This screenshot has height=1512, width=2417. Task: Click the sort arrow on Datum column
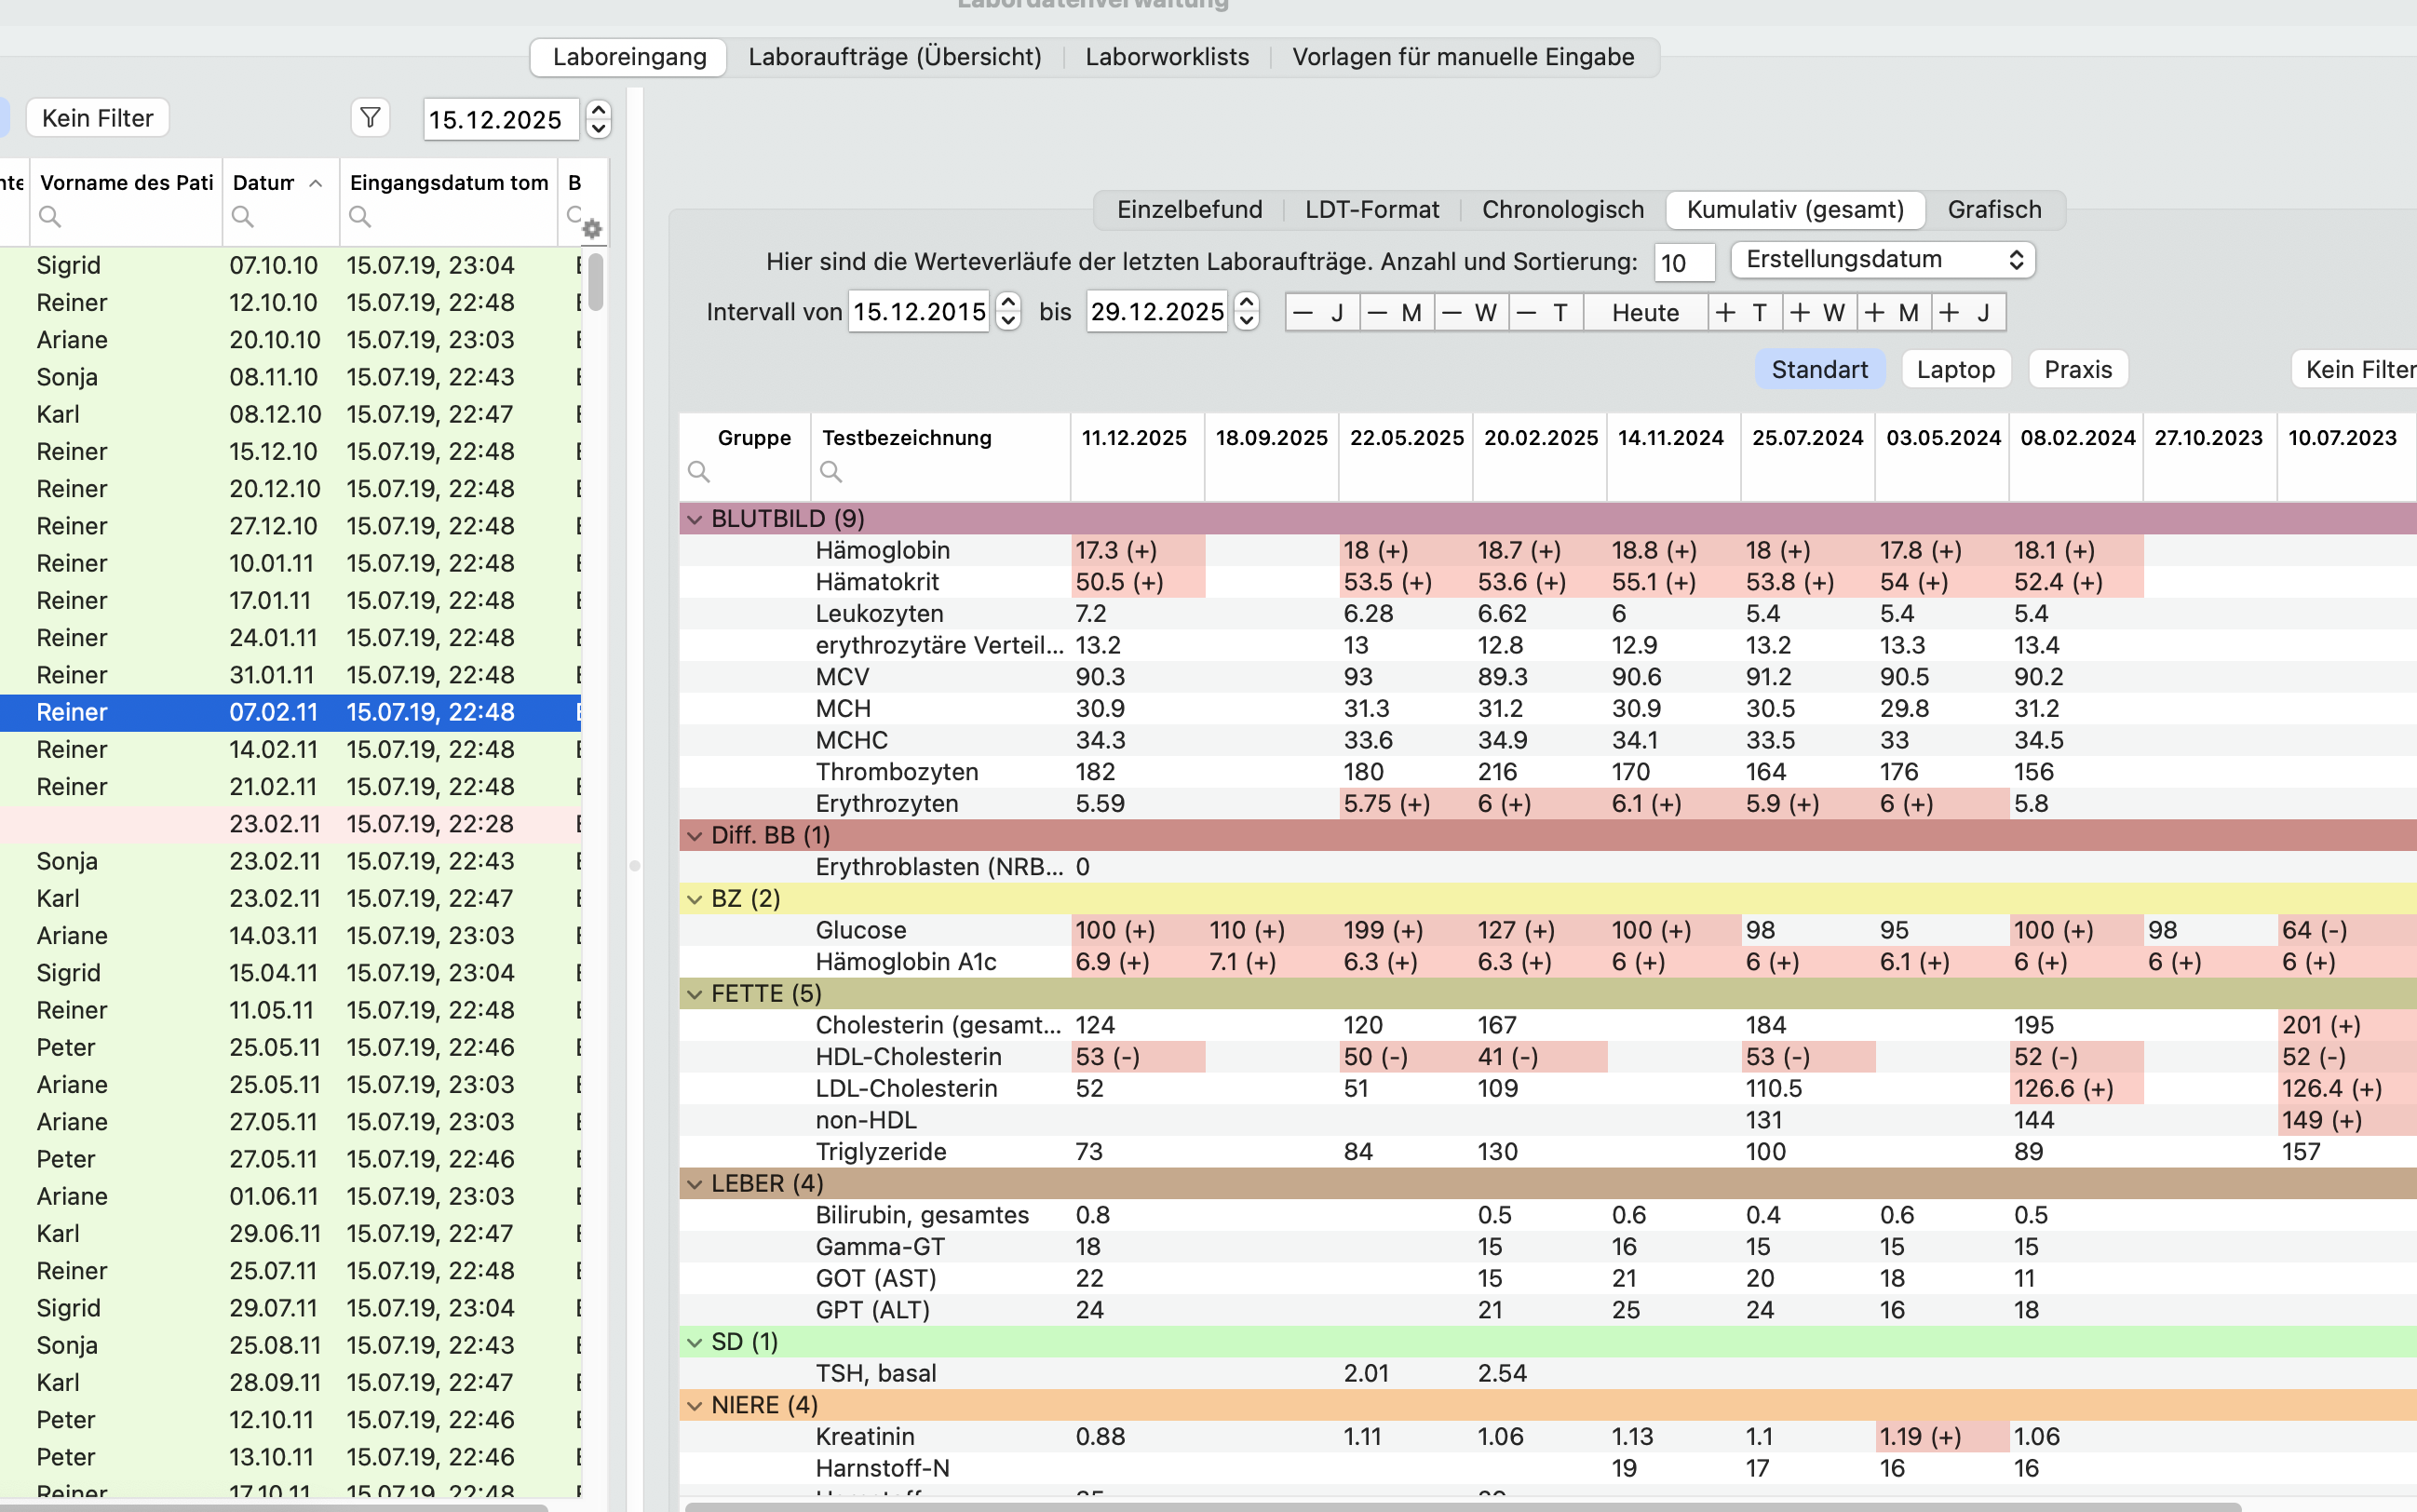pyautogui.click(x=316, y=183)
